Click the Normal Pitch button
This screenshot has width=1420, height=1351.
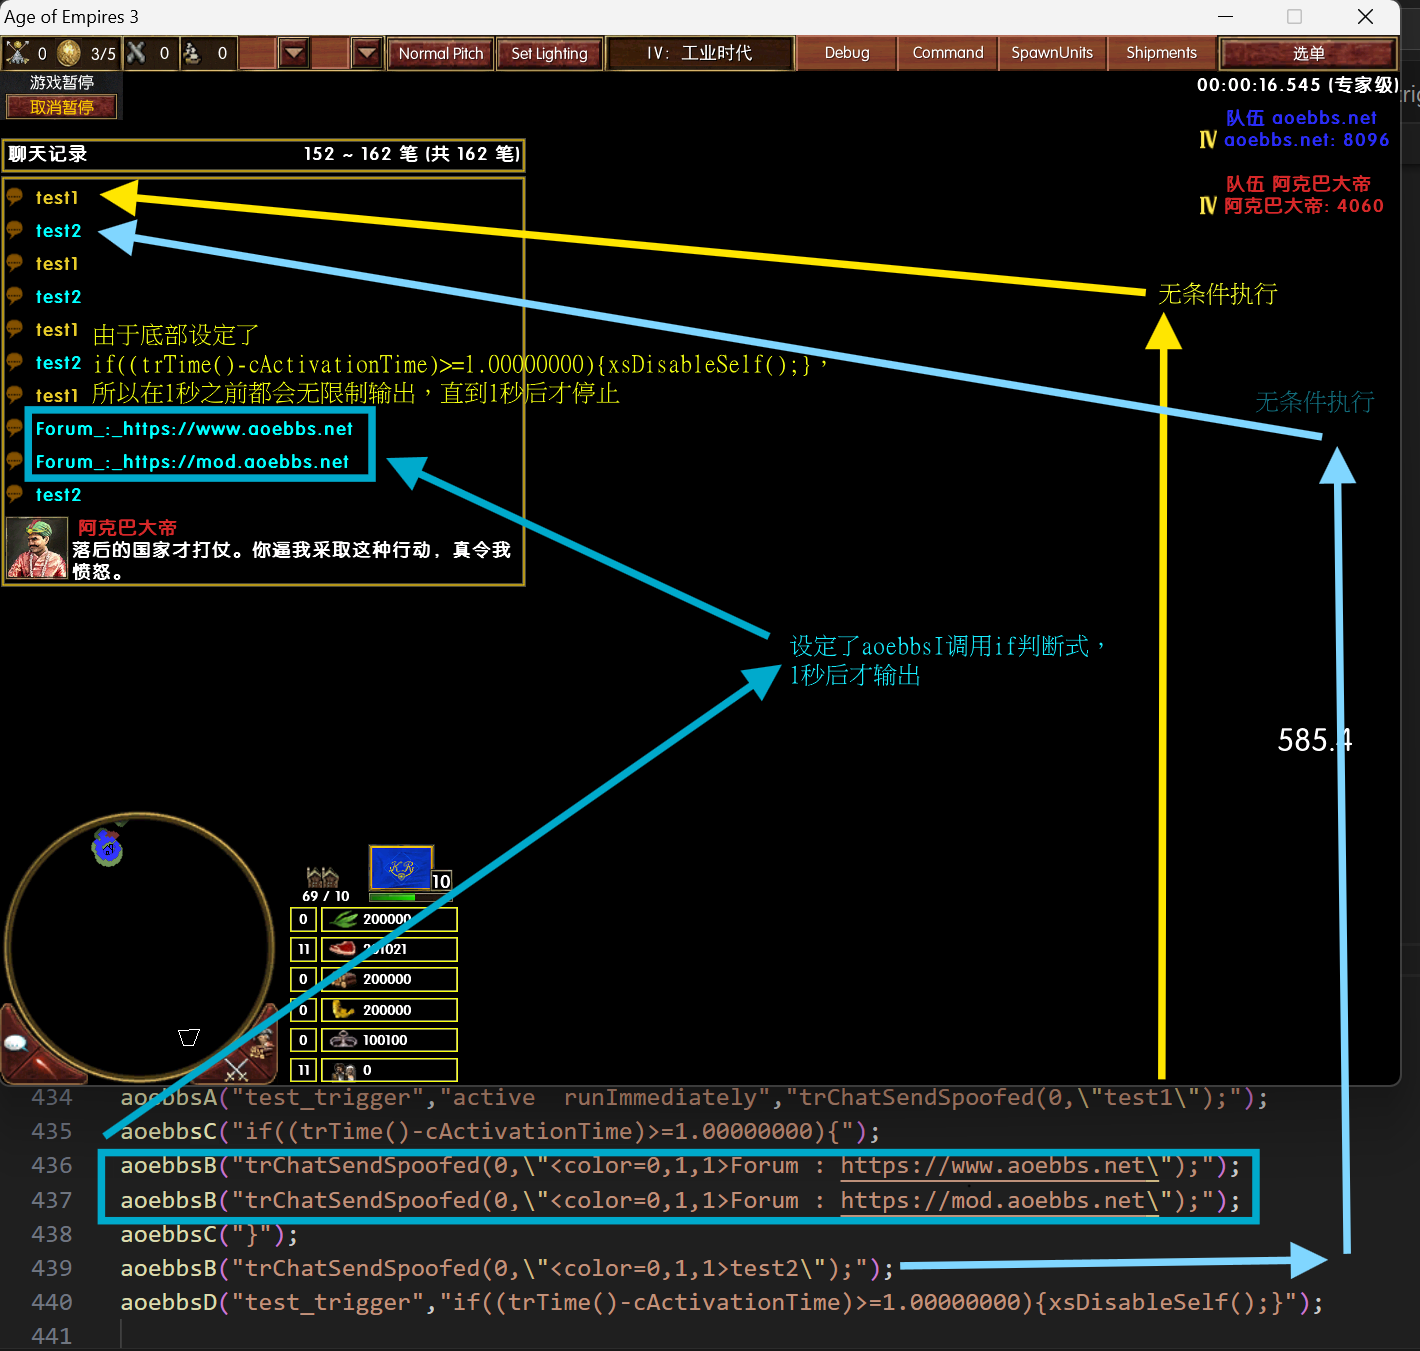(440, 53)
